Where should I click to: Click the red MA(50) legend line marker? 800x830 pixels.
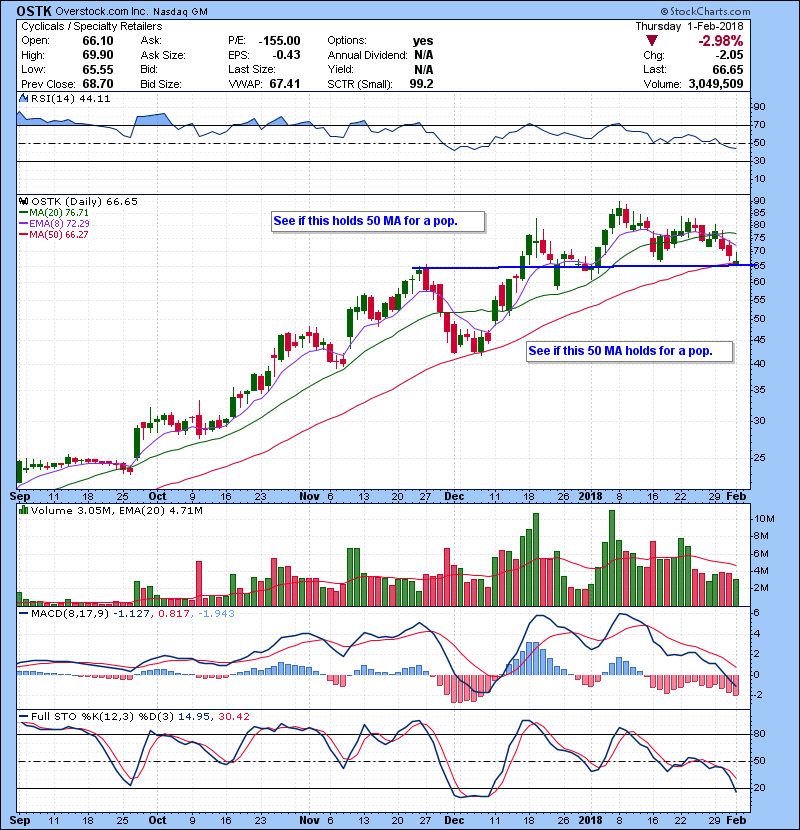coord(24,234)
